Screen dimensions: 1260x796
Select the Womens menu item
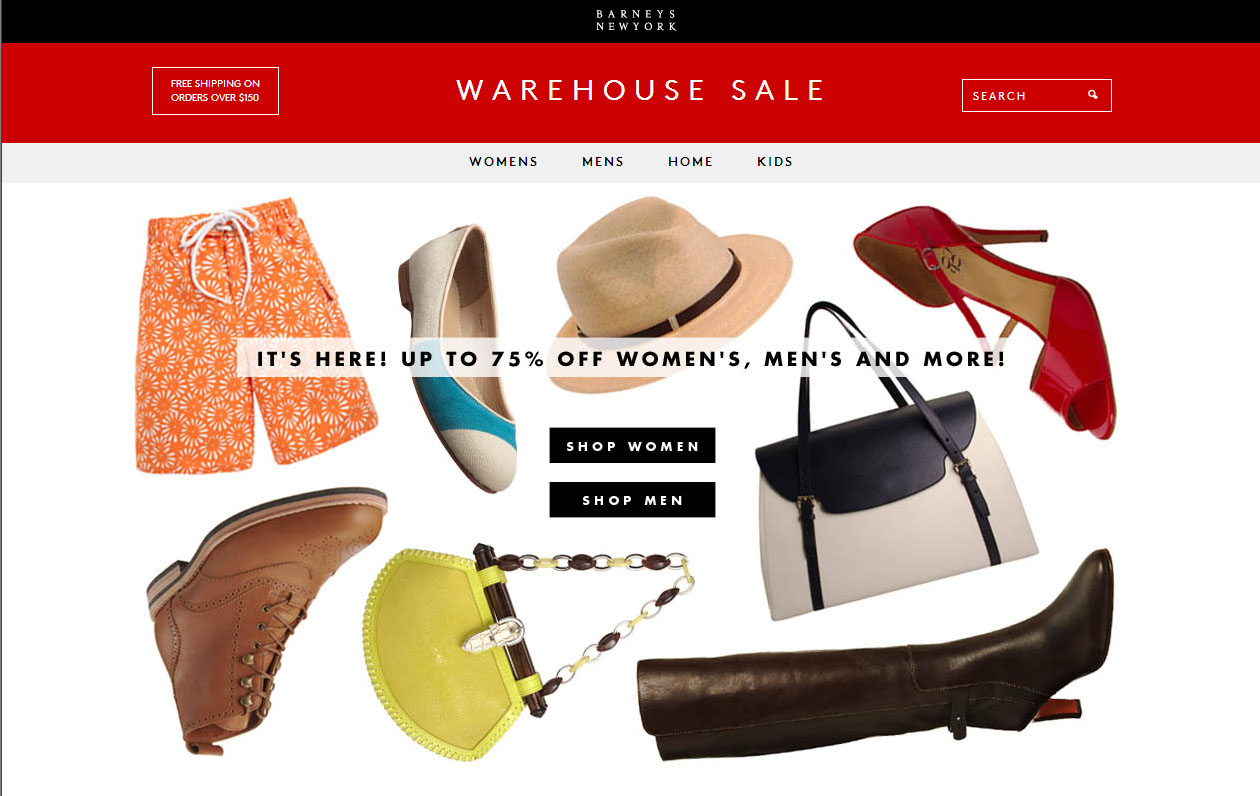coord(503,161)
